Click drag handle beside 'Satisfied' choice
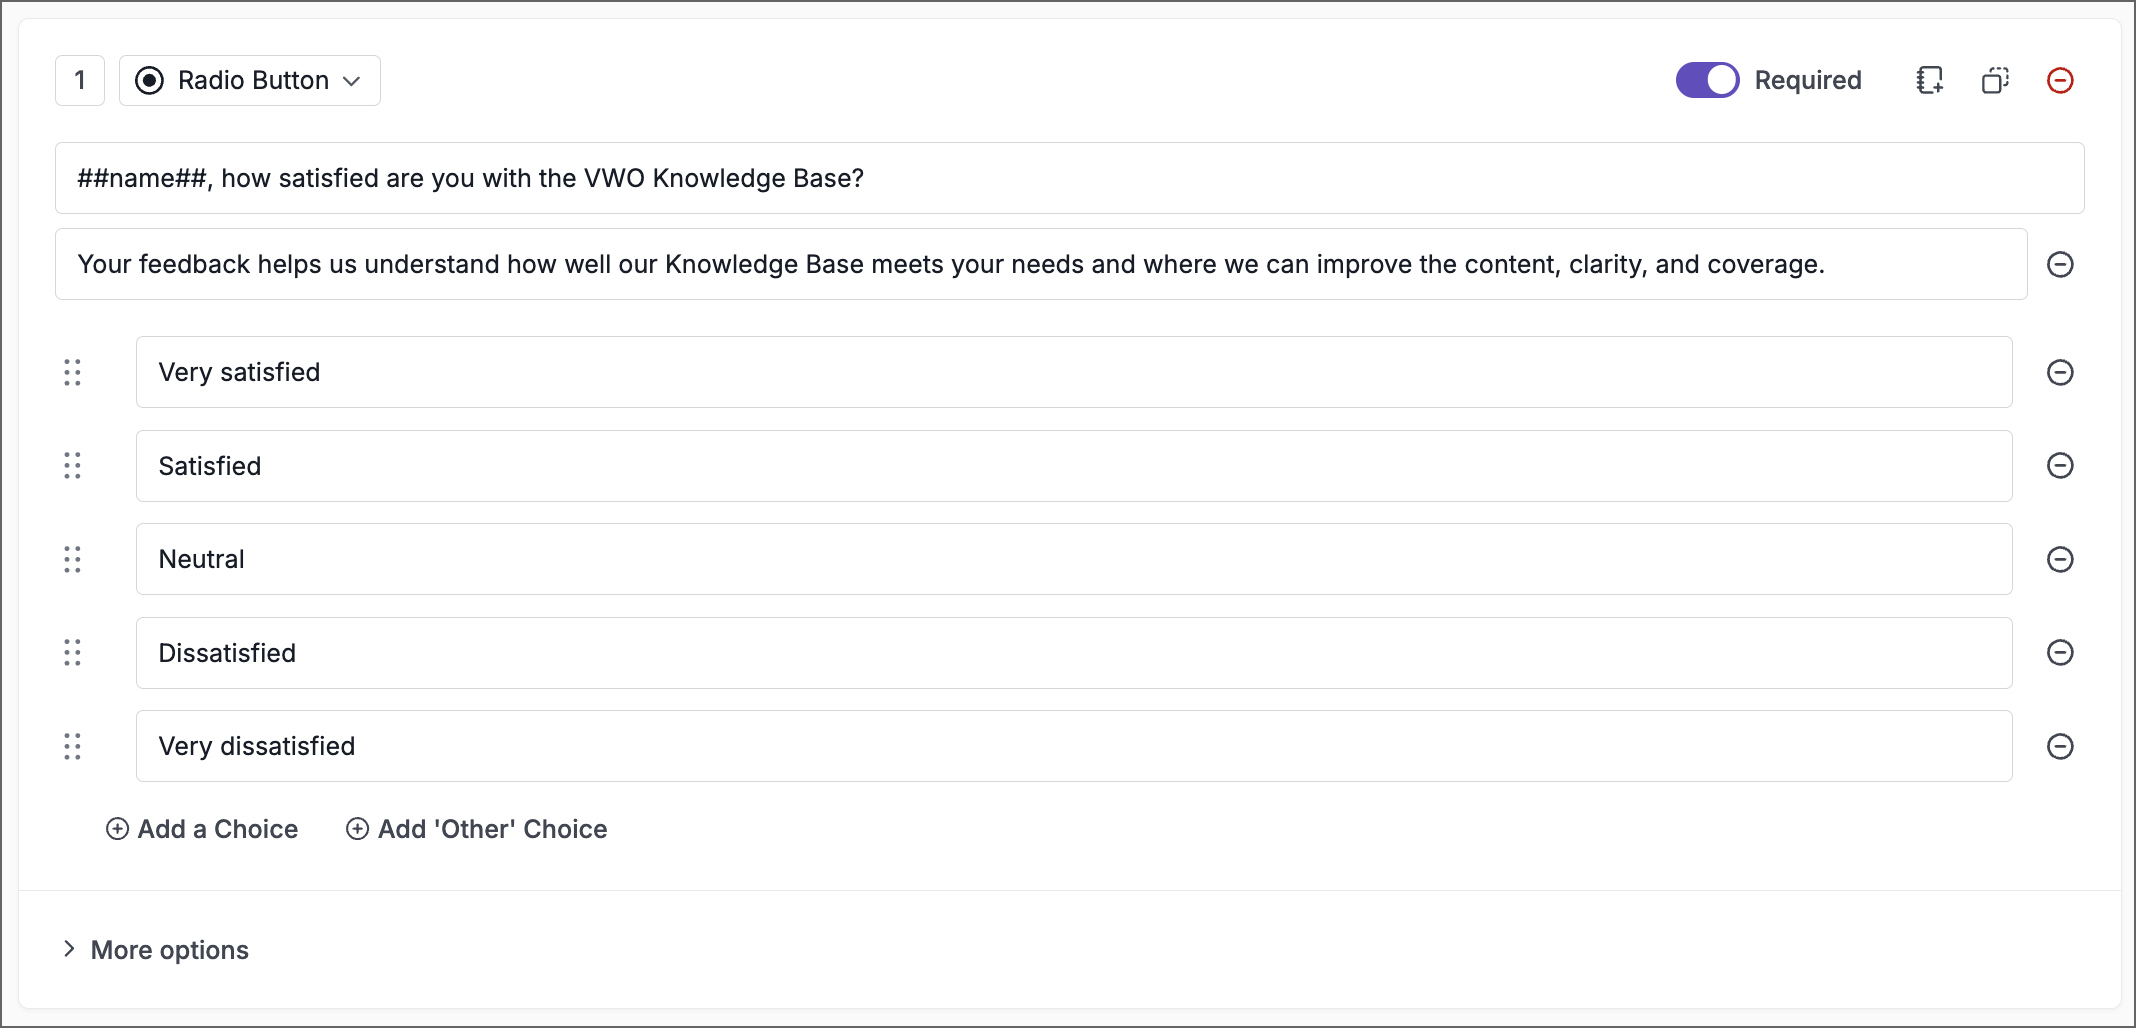 (72, 466)
